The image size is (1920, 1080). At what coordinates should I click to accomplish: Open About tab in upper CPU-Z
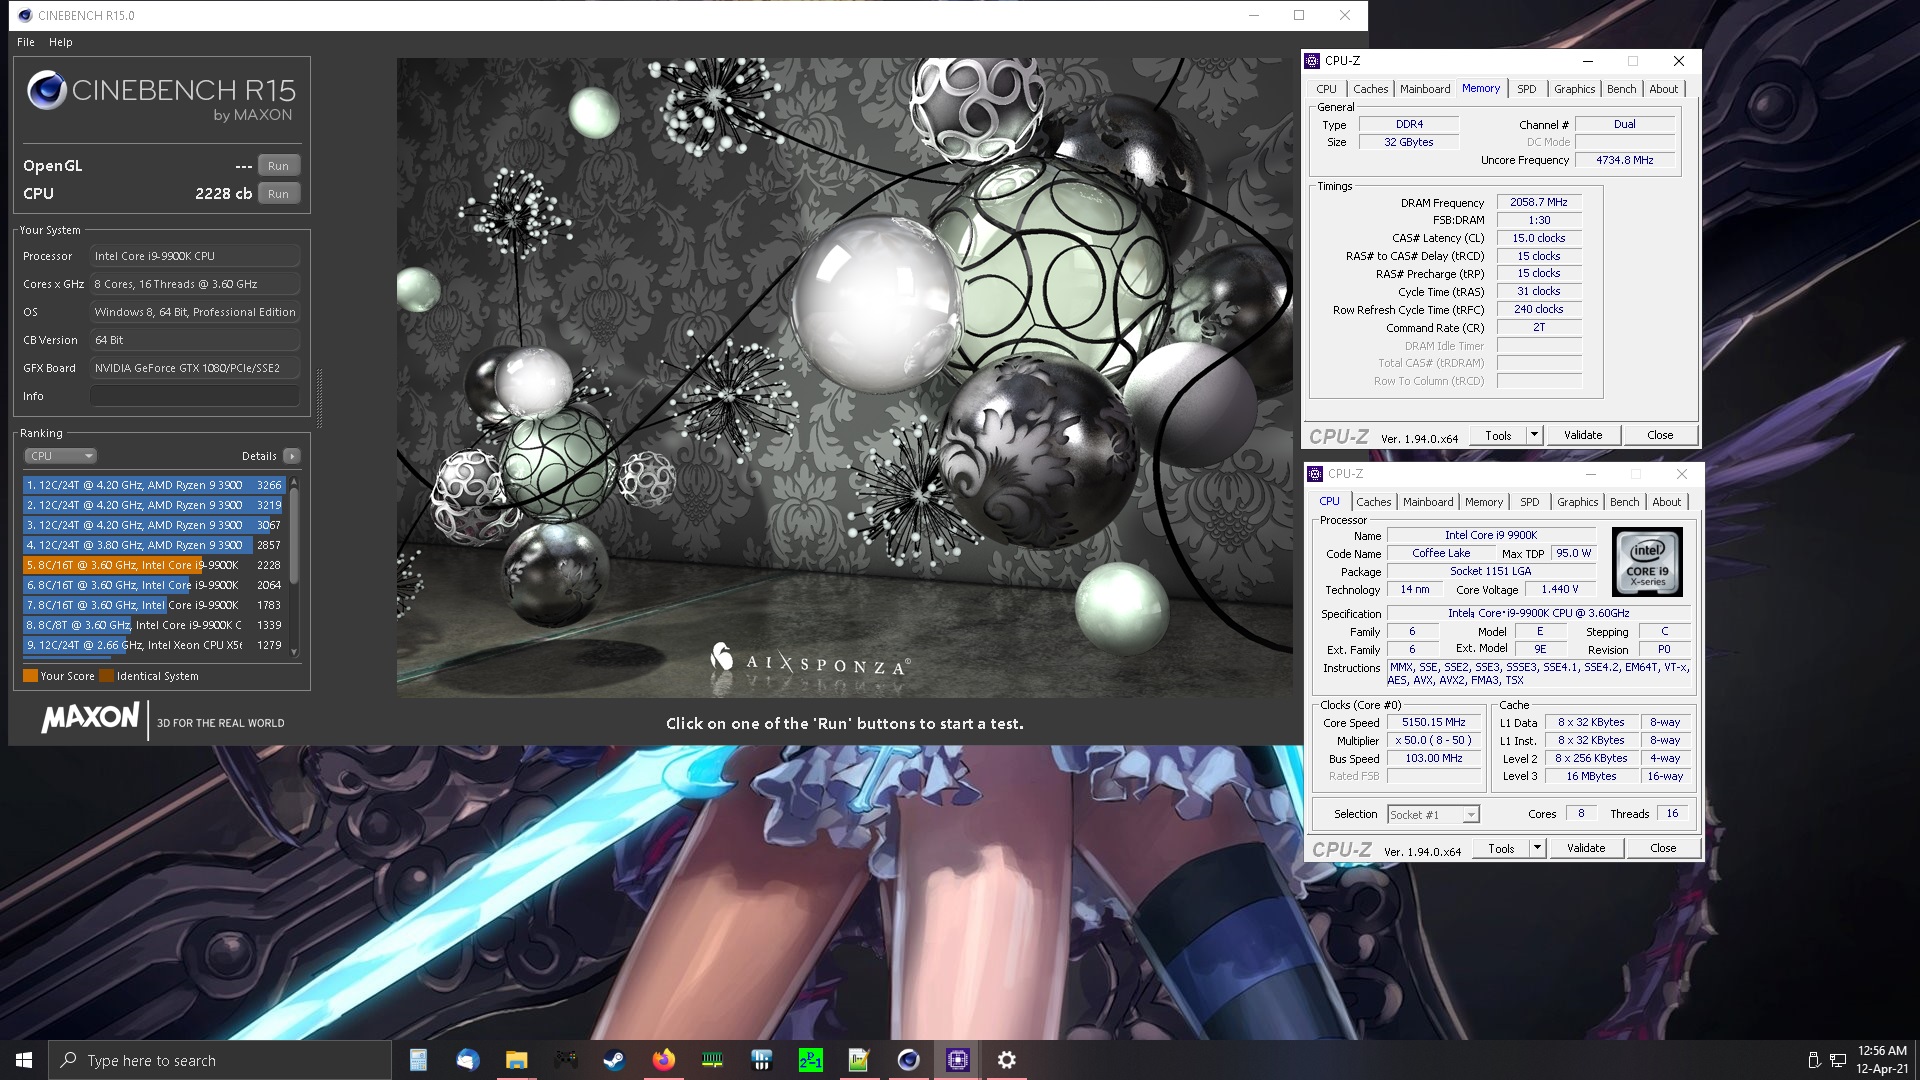click(x=1664, y=89)
